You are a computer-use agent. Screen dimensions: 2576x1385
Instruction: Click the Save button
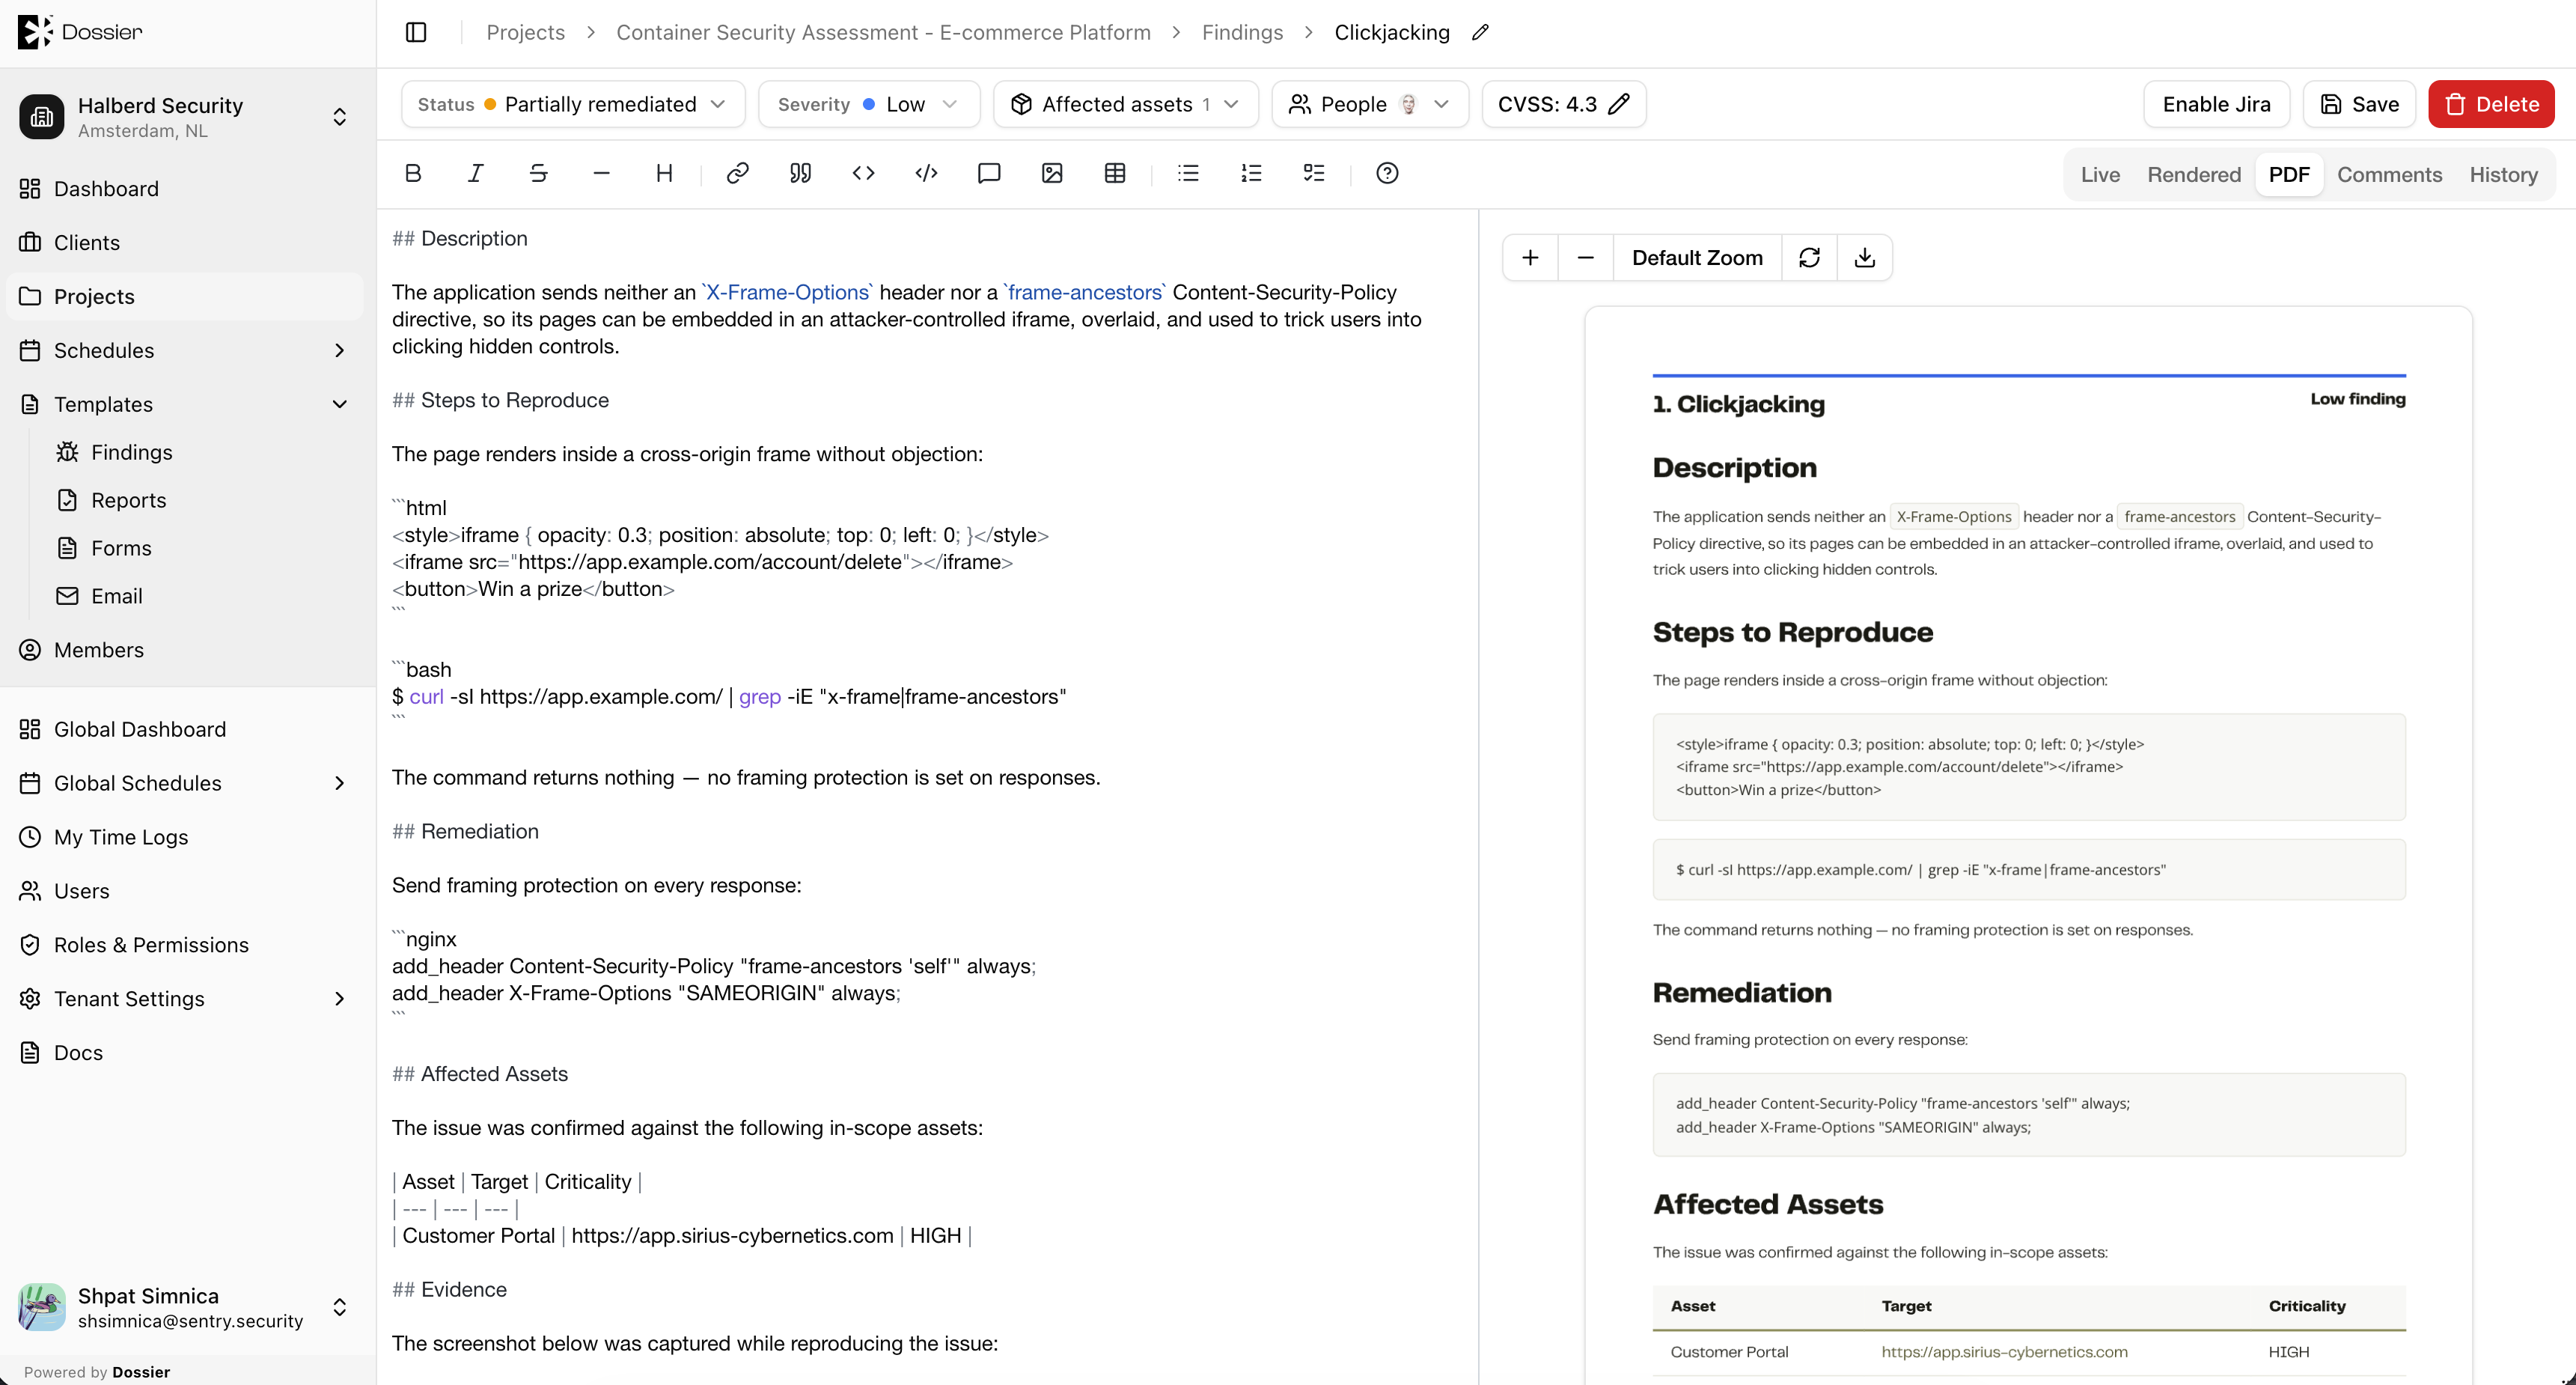2359,104
